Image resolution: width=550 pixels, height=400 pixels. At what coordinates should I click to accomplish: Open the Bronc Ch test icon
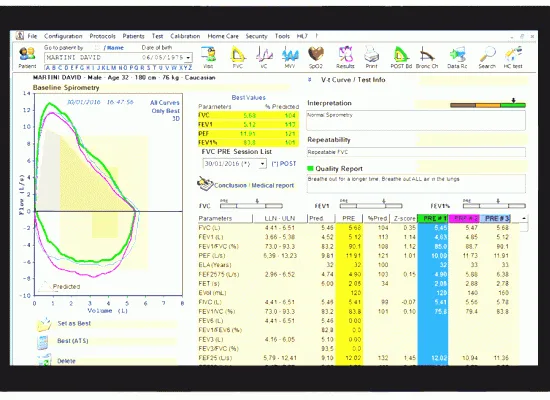click(x=427, y=57)
